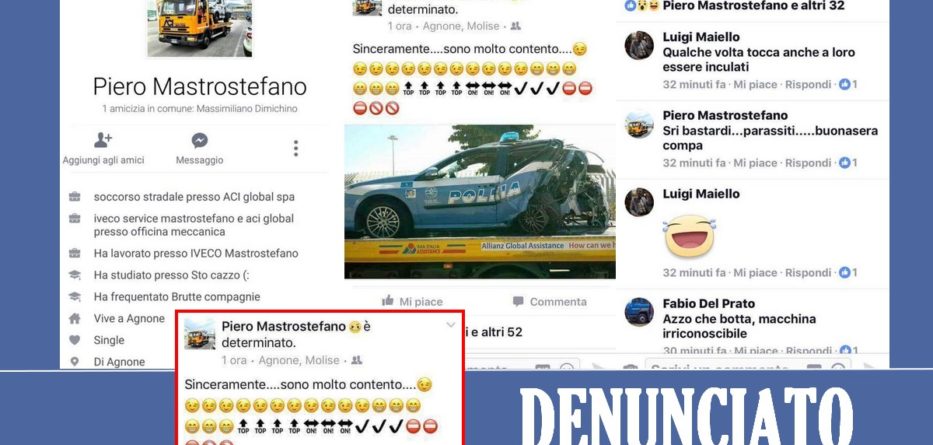Open the tow truck profile picture
This screenshot has height=445, width=933.
point(199,28)
